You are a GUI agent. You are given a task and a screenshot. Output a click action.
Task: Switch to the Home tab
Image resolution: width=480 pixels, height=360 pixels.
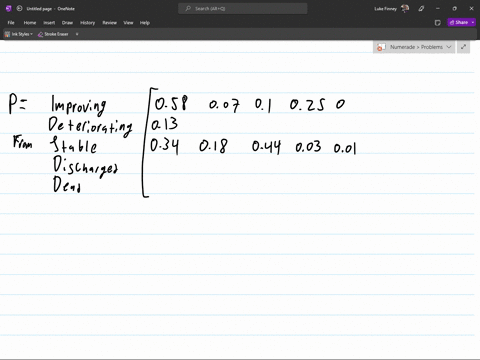tap(30, 23)
